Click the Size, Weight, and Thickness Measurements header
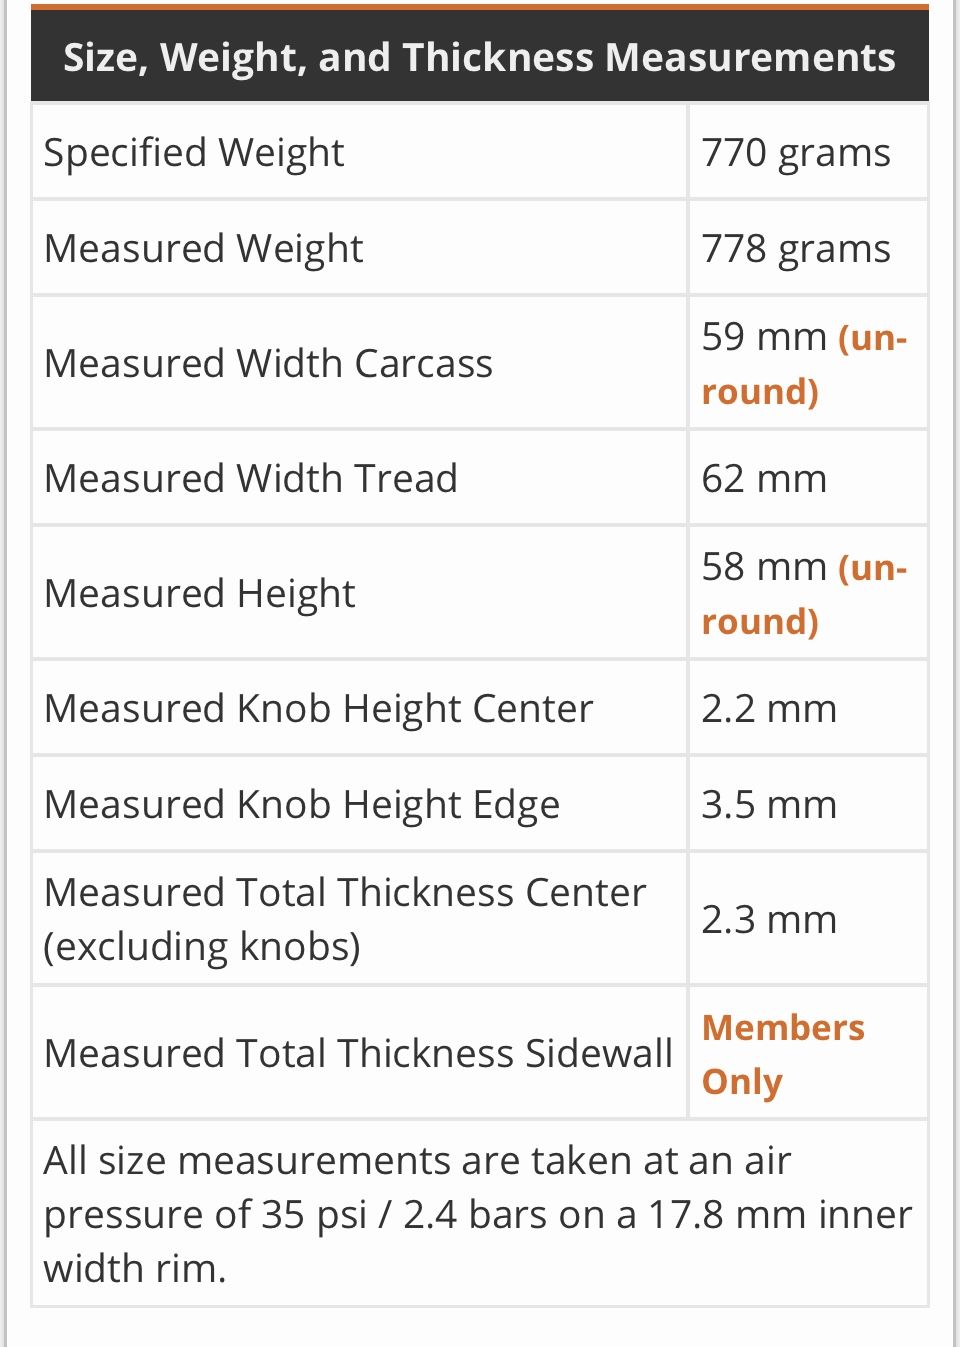 pos(479,57)
